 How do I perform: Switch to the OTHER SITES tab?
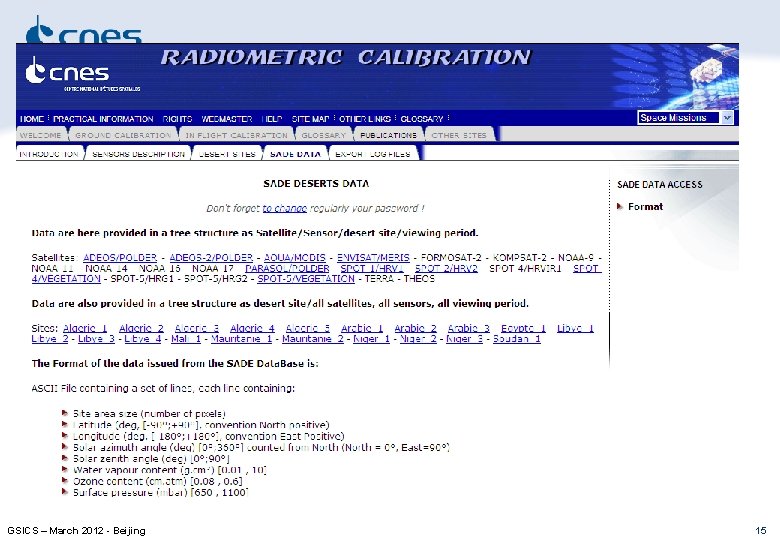[x=459, y=135]
